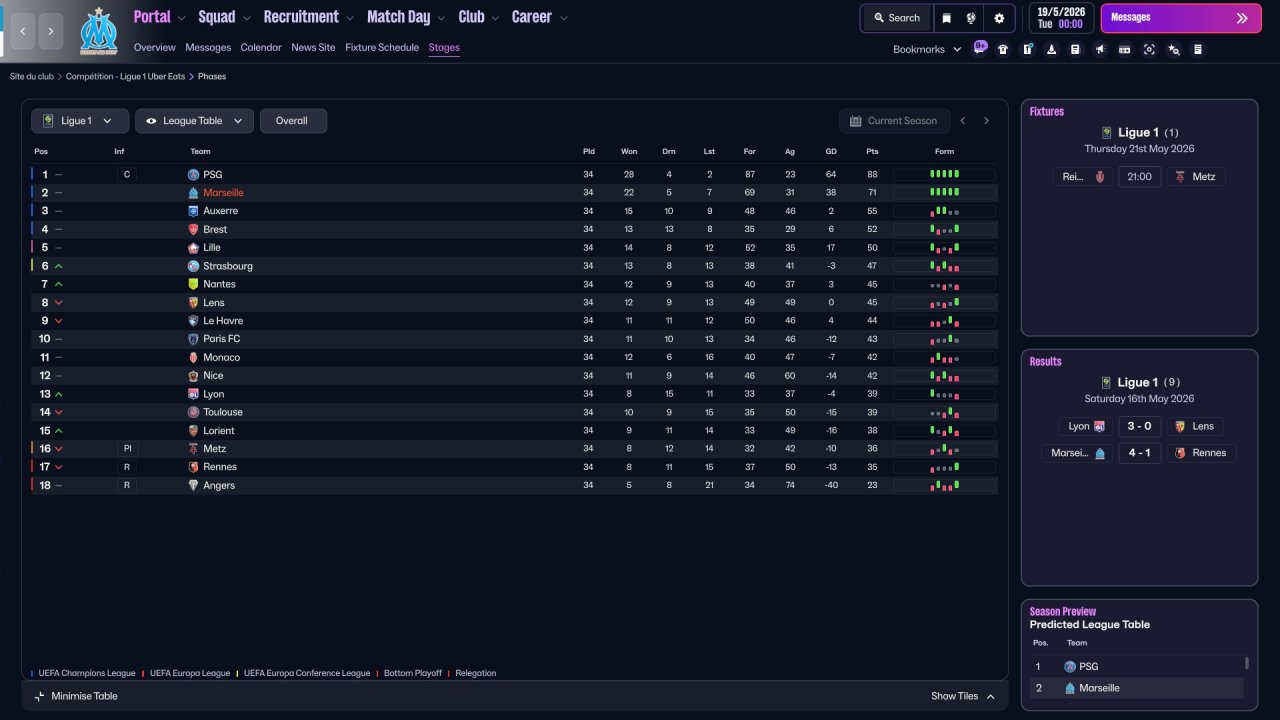
Task: Expand the Career menu chevron
Action: (564, 18)
